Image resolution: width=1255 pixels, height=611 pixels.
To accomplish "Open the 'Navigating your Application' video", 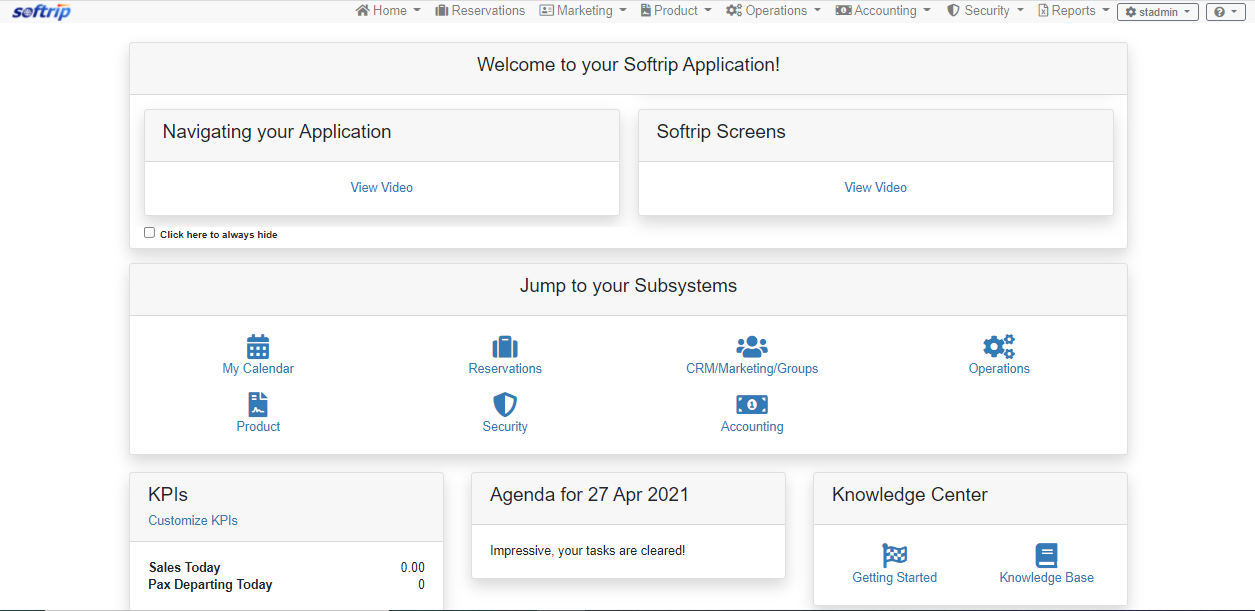I will 381,187.
